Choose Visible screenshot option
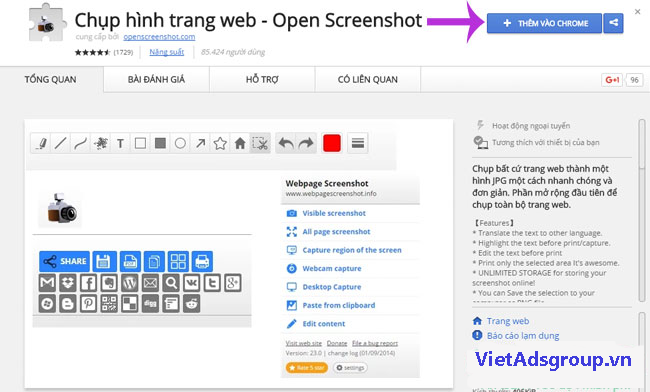 coord(350,213)
